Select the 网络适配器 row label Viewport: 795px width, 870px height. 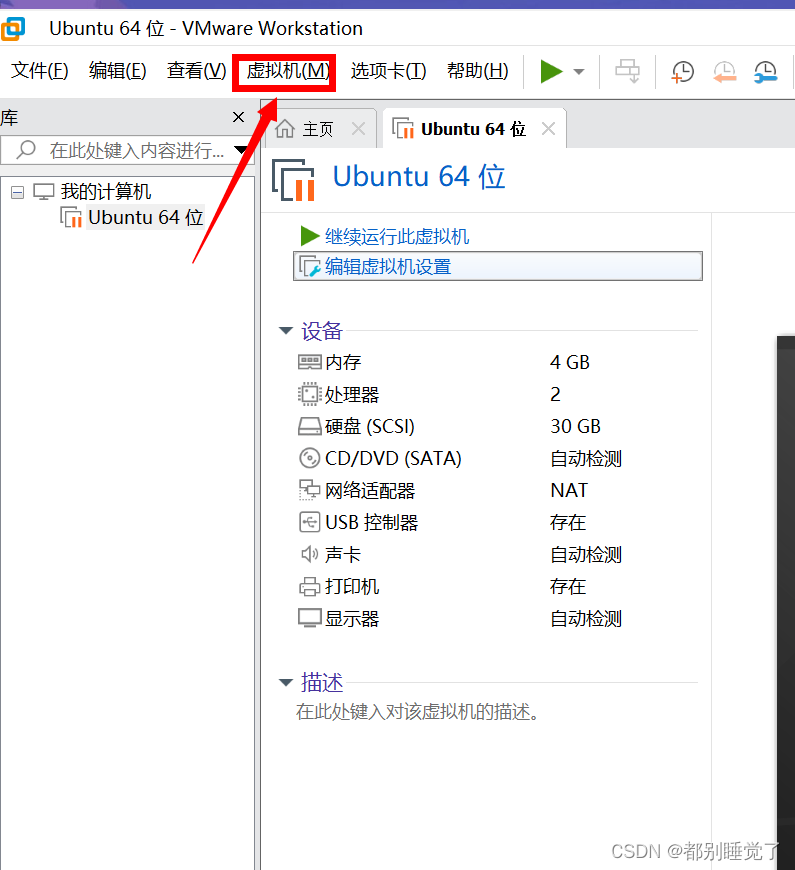(369, 490)
